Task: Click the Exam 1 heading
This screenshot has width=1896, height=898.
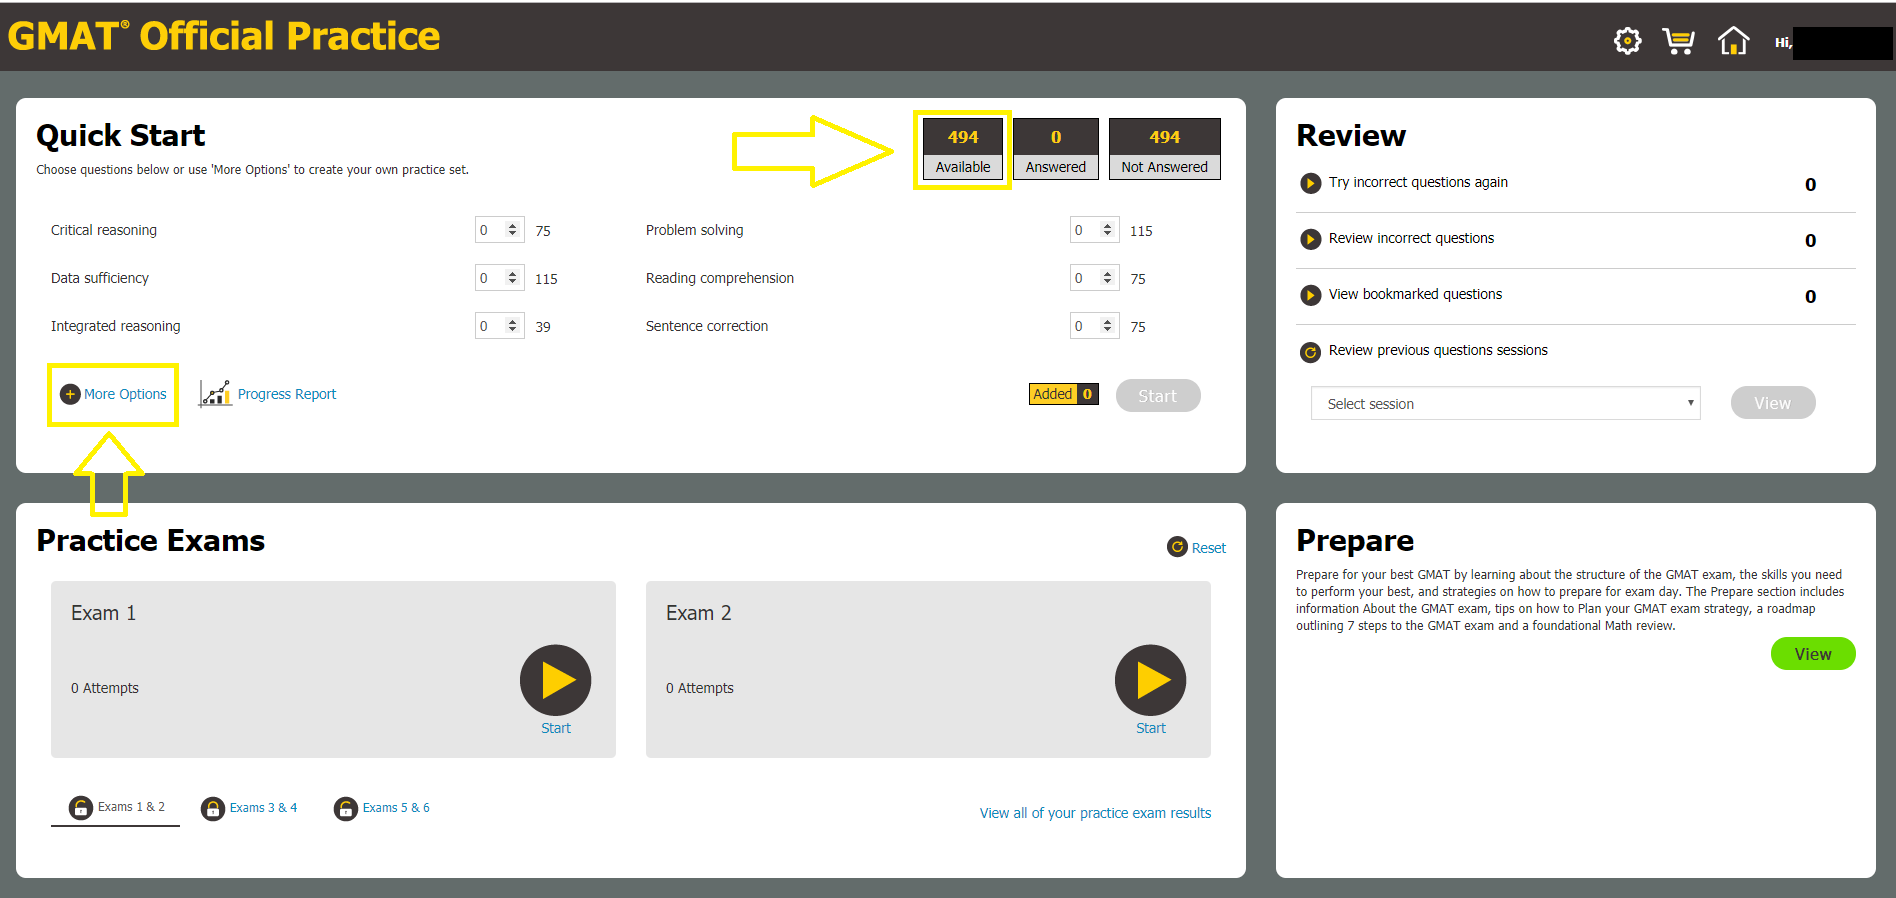Action: click(x=103, y=613)
